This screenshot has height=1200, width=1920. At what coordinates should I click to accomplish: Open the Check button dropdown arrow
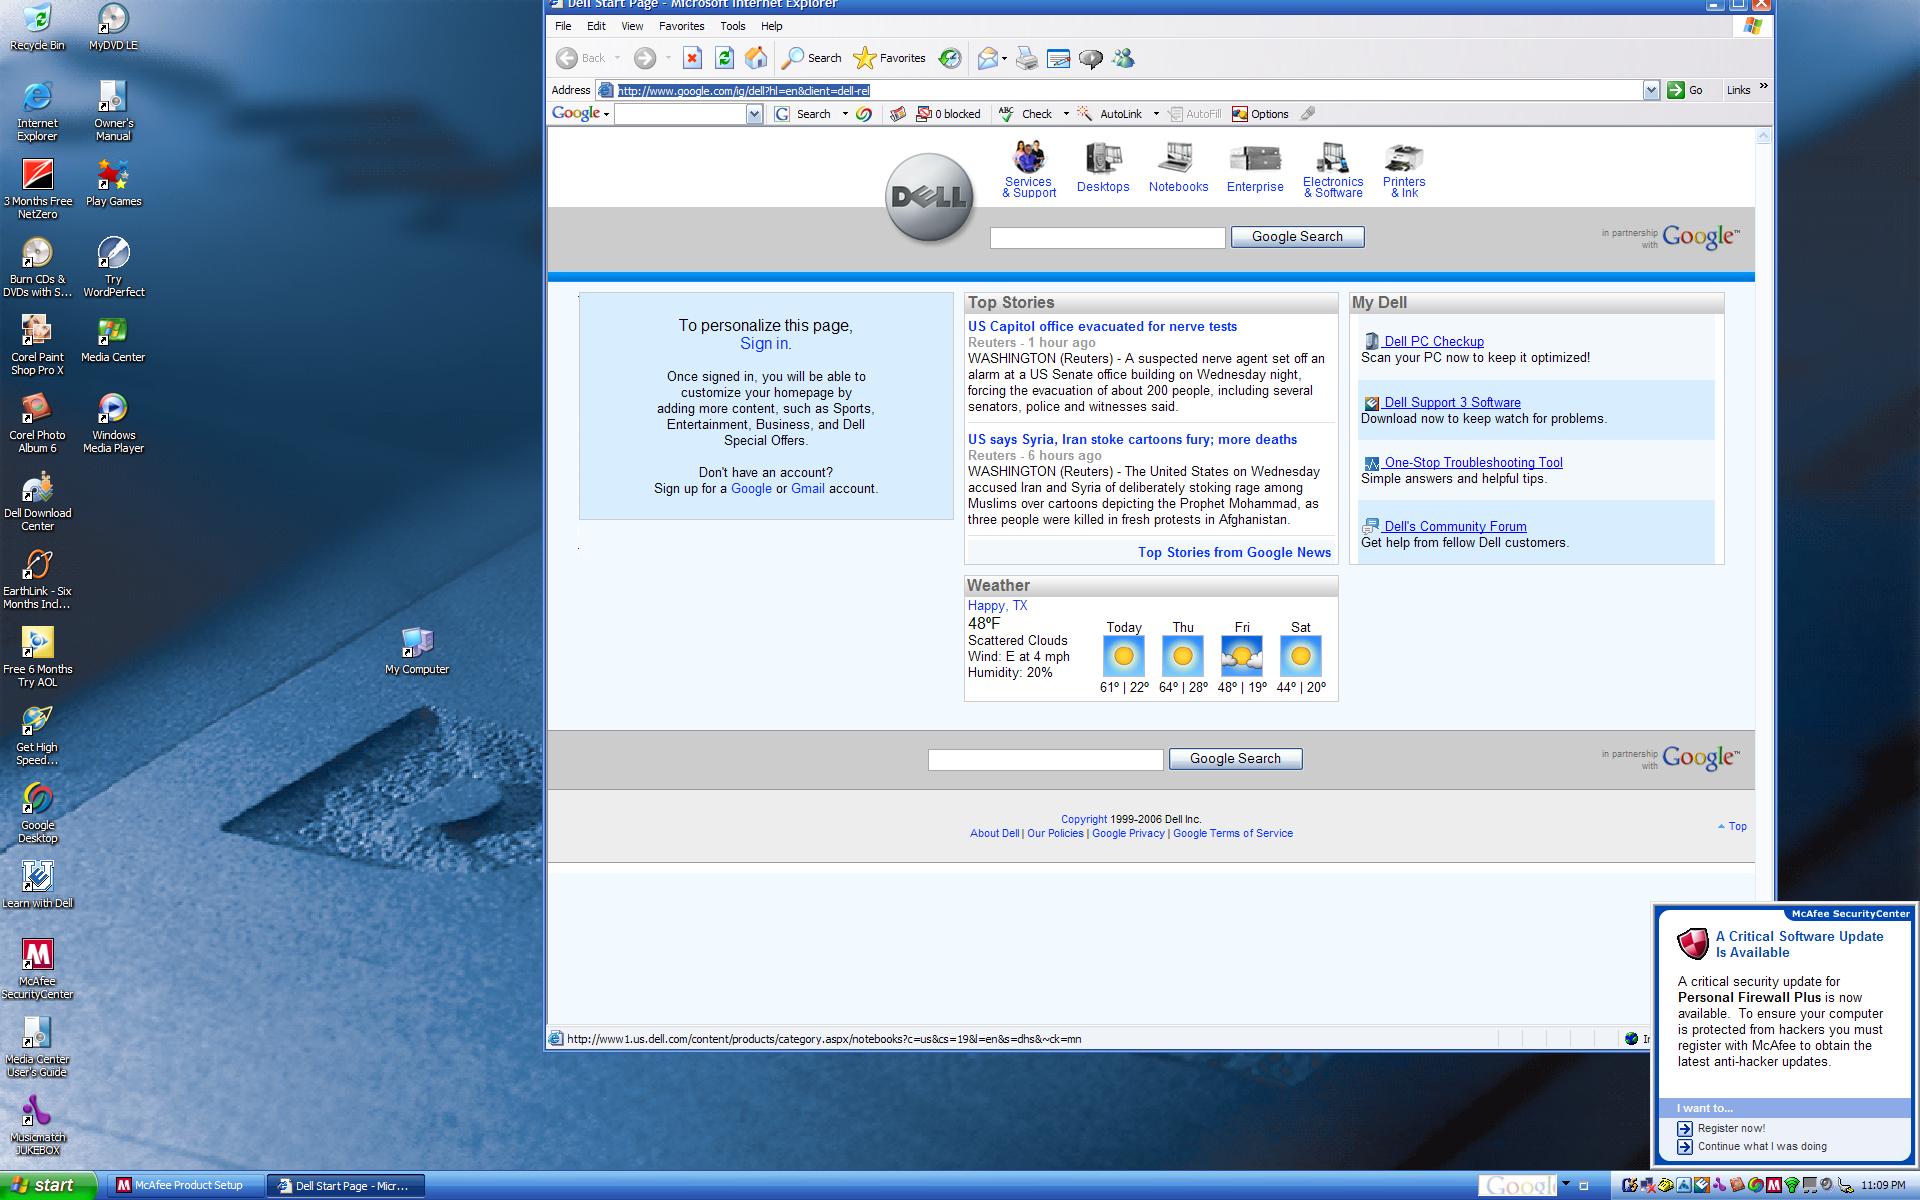[x=1066, y=114]
